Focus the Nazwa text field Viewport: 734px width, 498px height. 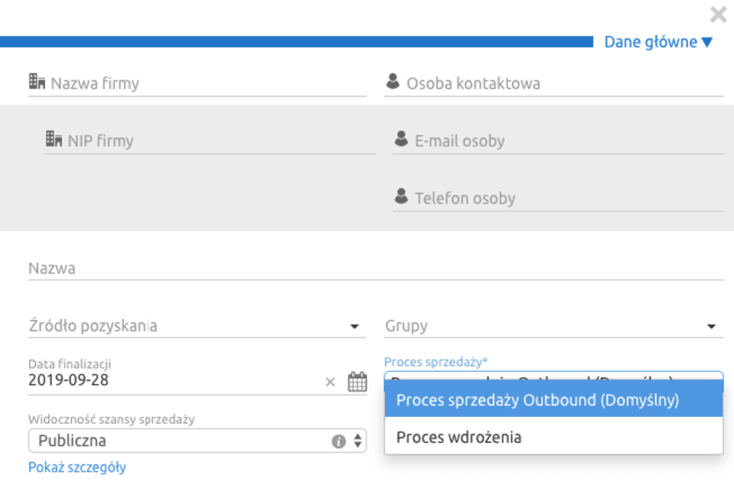coord(376,269)
